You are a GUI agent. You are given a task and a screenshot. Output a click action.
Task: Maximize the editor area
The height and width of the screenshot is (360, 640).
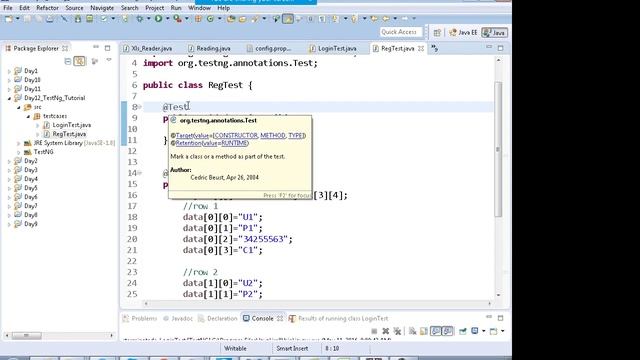[501, 48]
